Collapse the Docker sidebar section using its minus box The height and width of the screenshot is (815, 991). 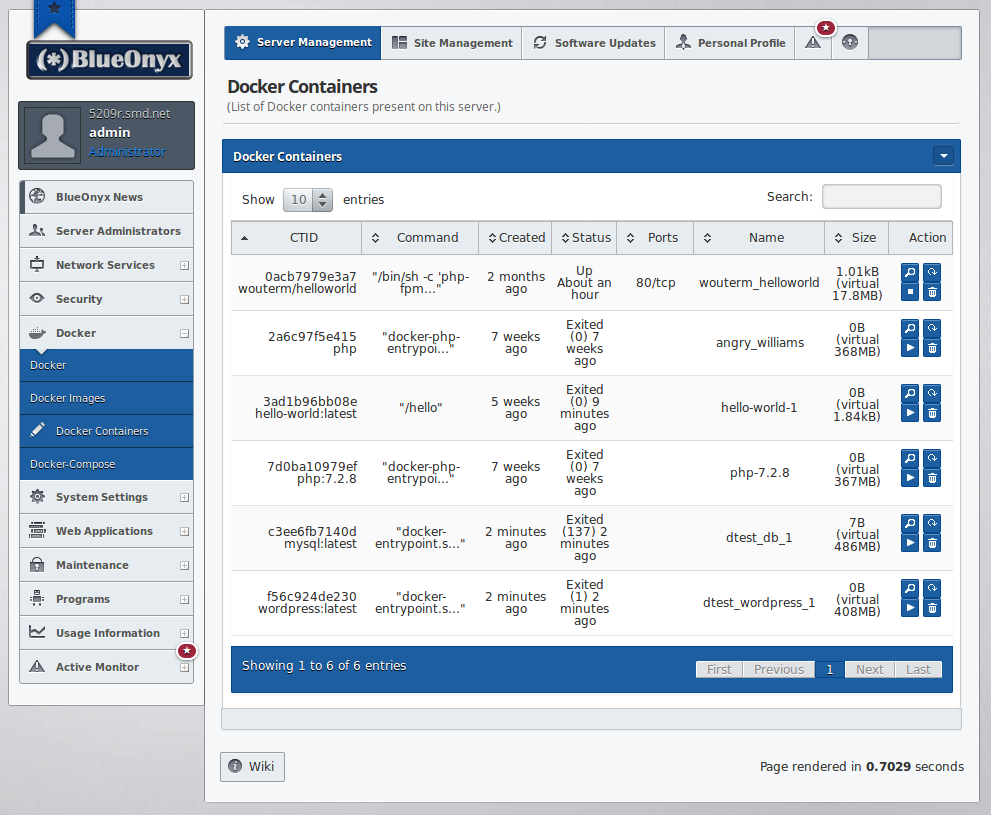click(x=185, y=334)
